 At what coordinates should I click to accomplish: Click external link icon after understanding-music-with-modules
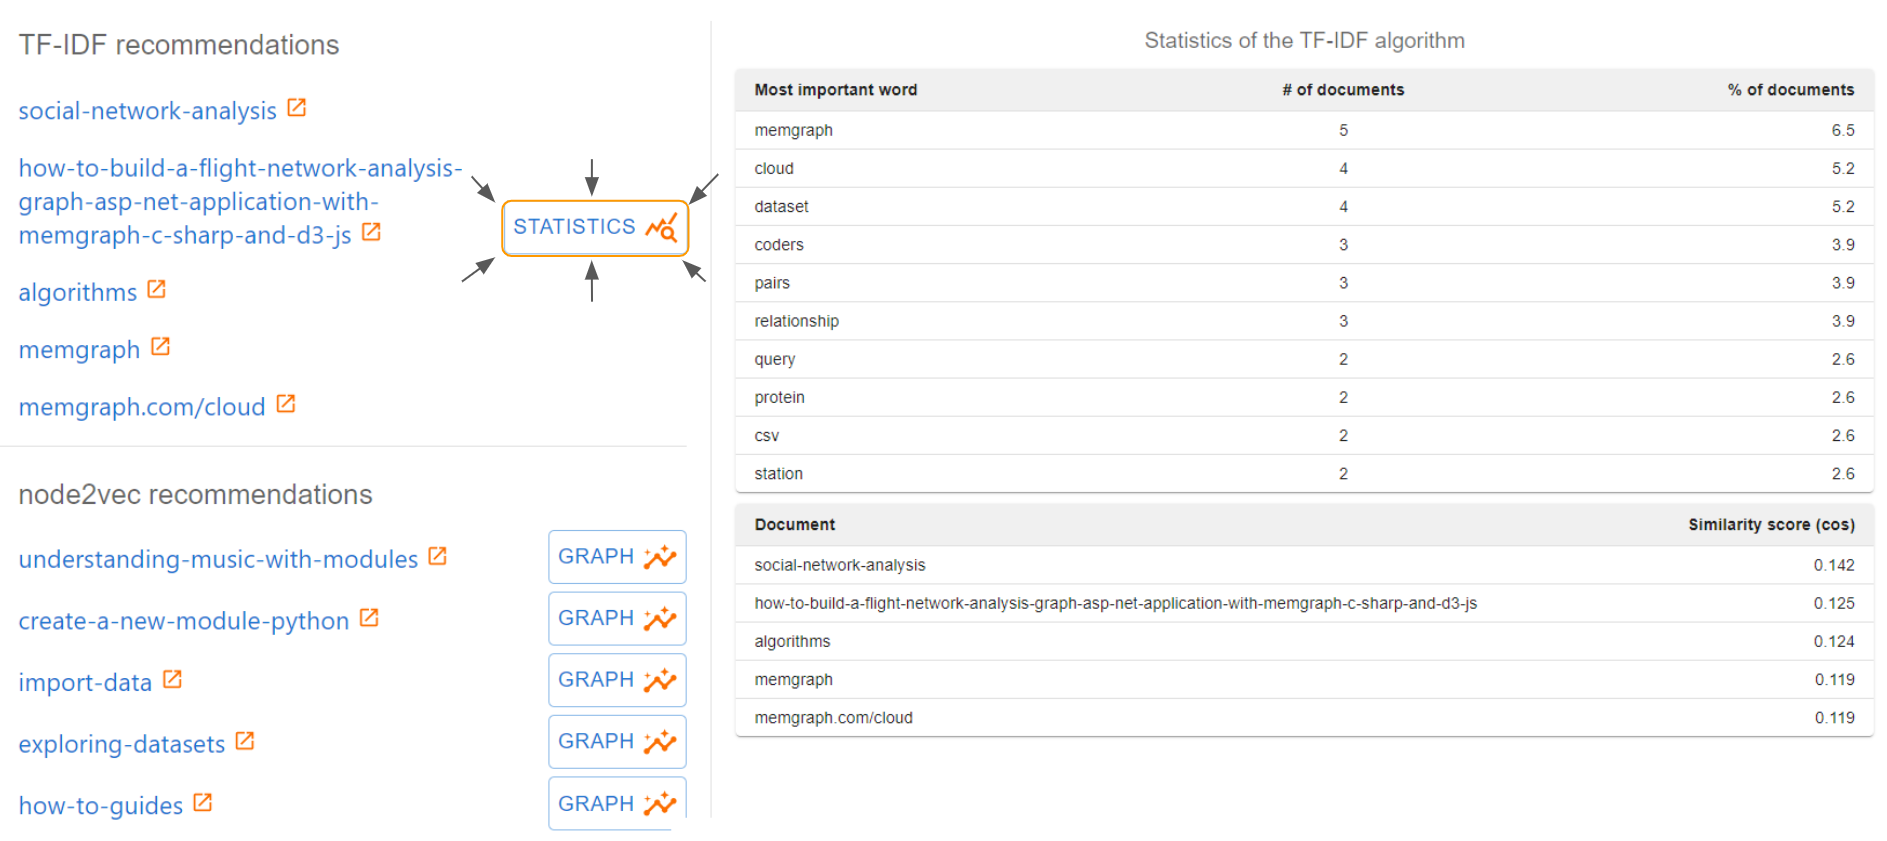click(437, 556)
